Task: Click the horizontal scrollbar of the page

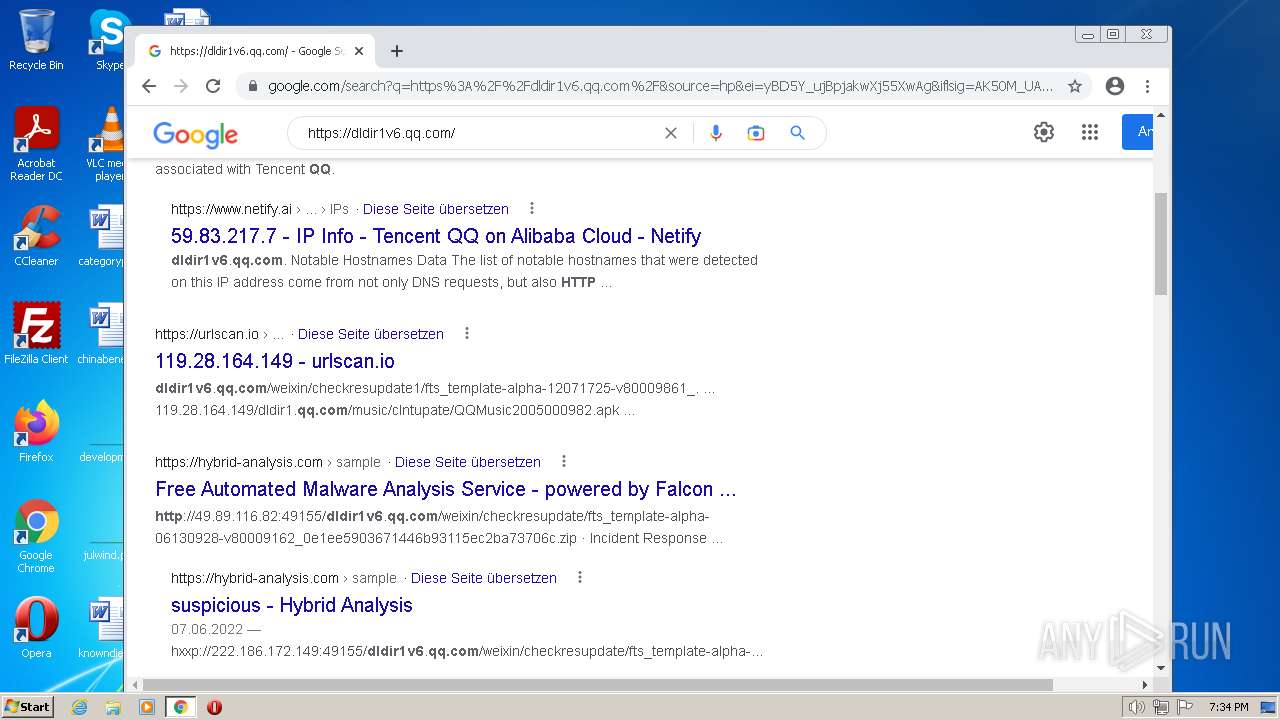Action: click(x=598, y=685)
